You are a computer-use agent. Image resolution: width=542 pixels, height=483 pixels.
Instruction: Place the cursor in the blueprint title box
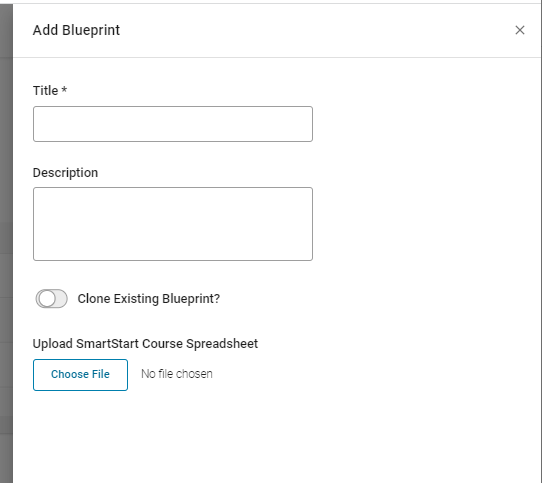(173, 124)
